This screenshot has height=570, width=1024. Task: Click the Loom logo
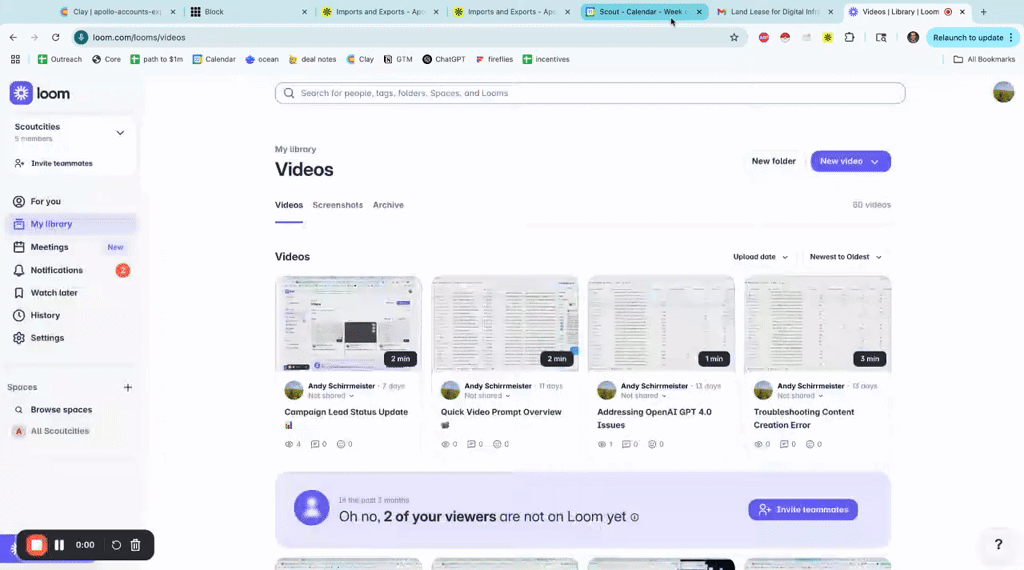40,93
